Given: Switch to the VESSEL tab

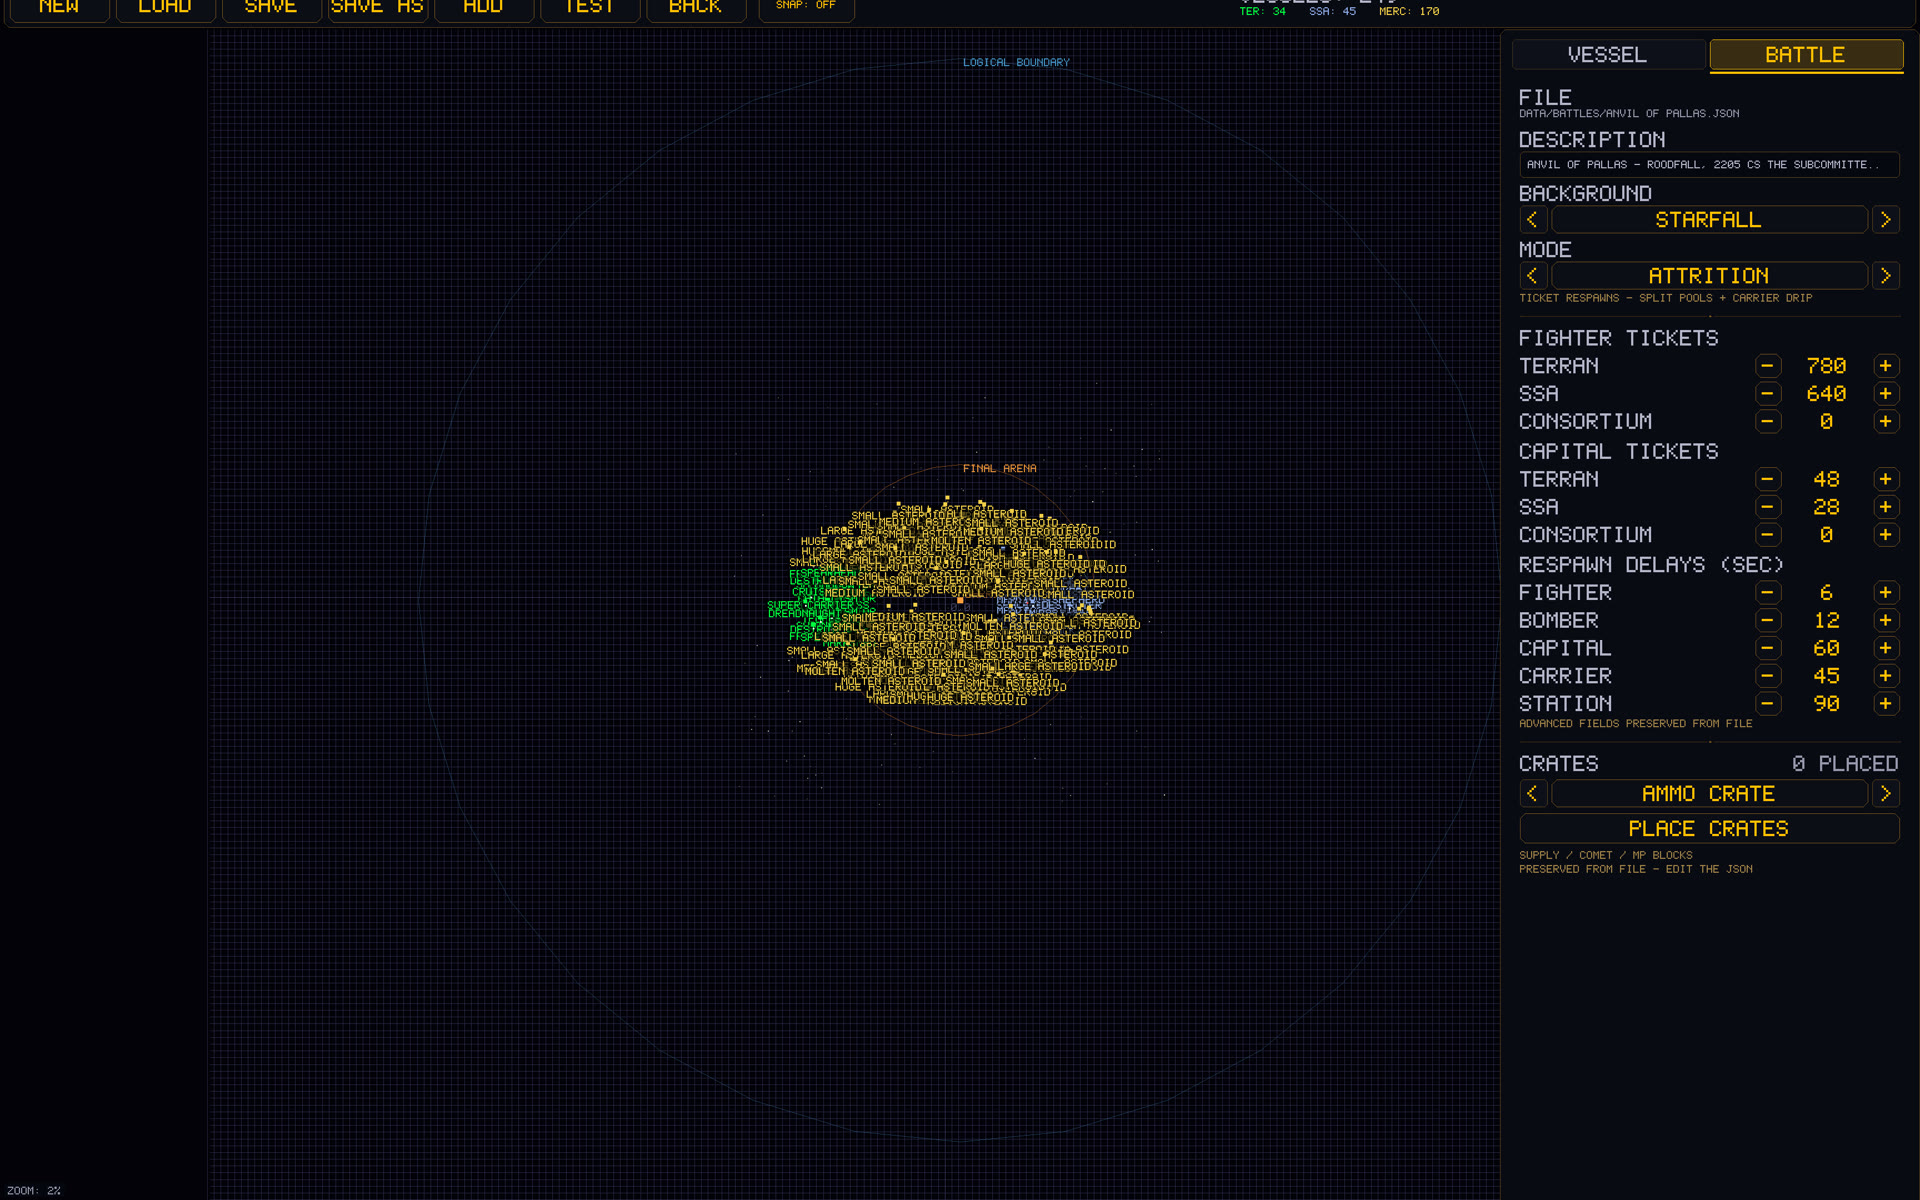Looking at the screenshot, I should tap(1608, 55).
